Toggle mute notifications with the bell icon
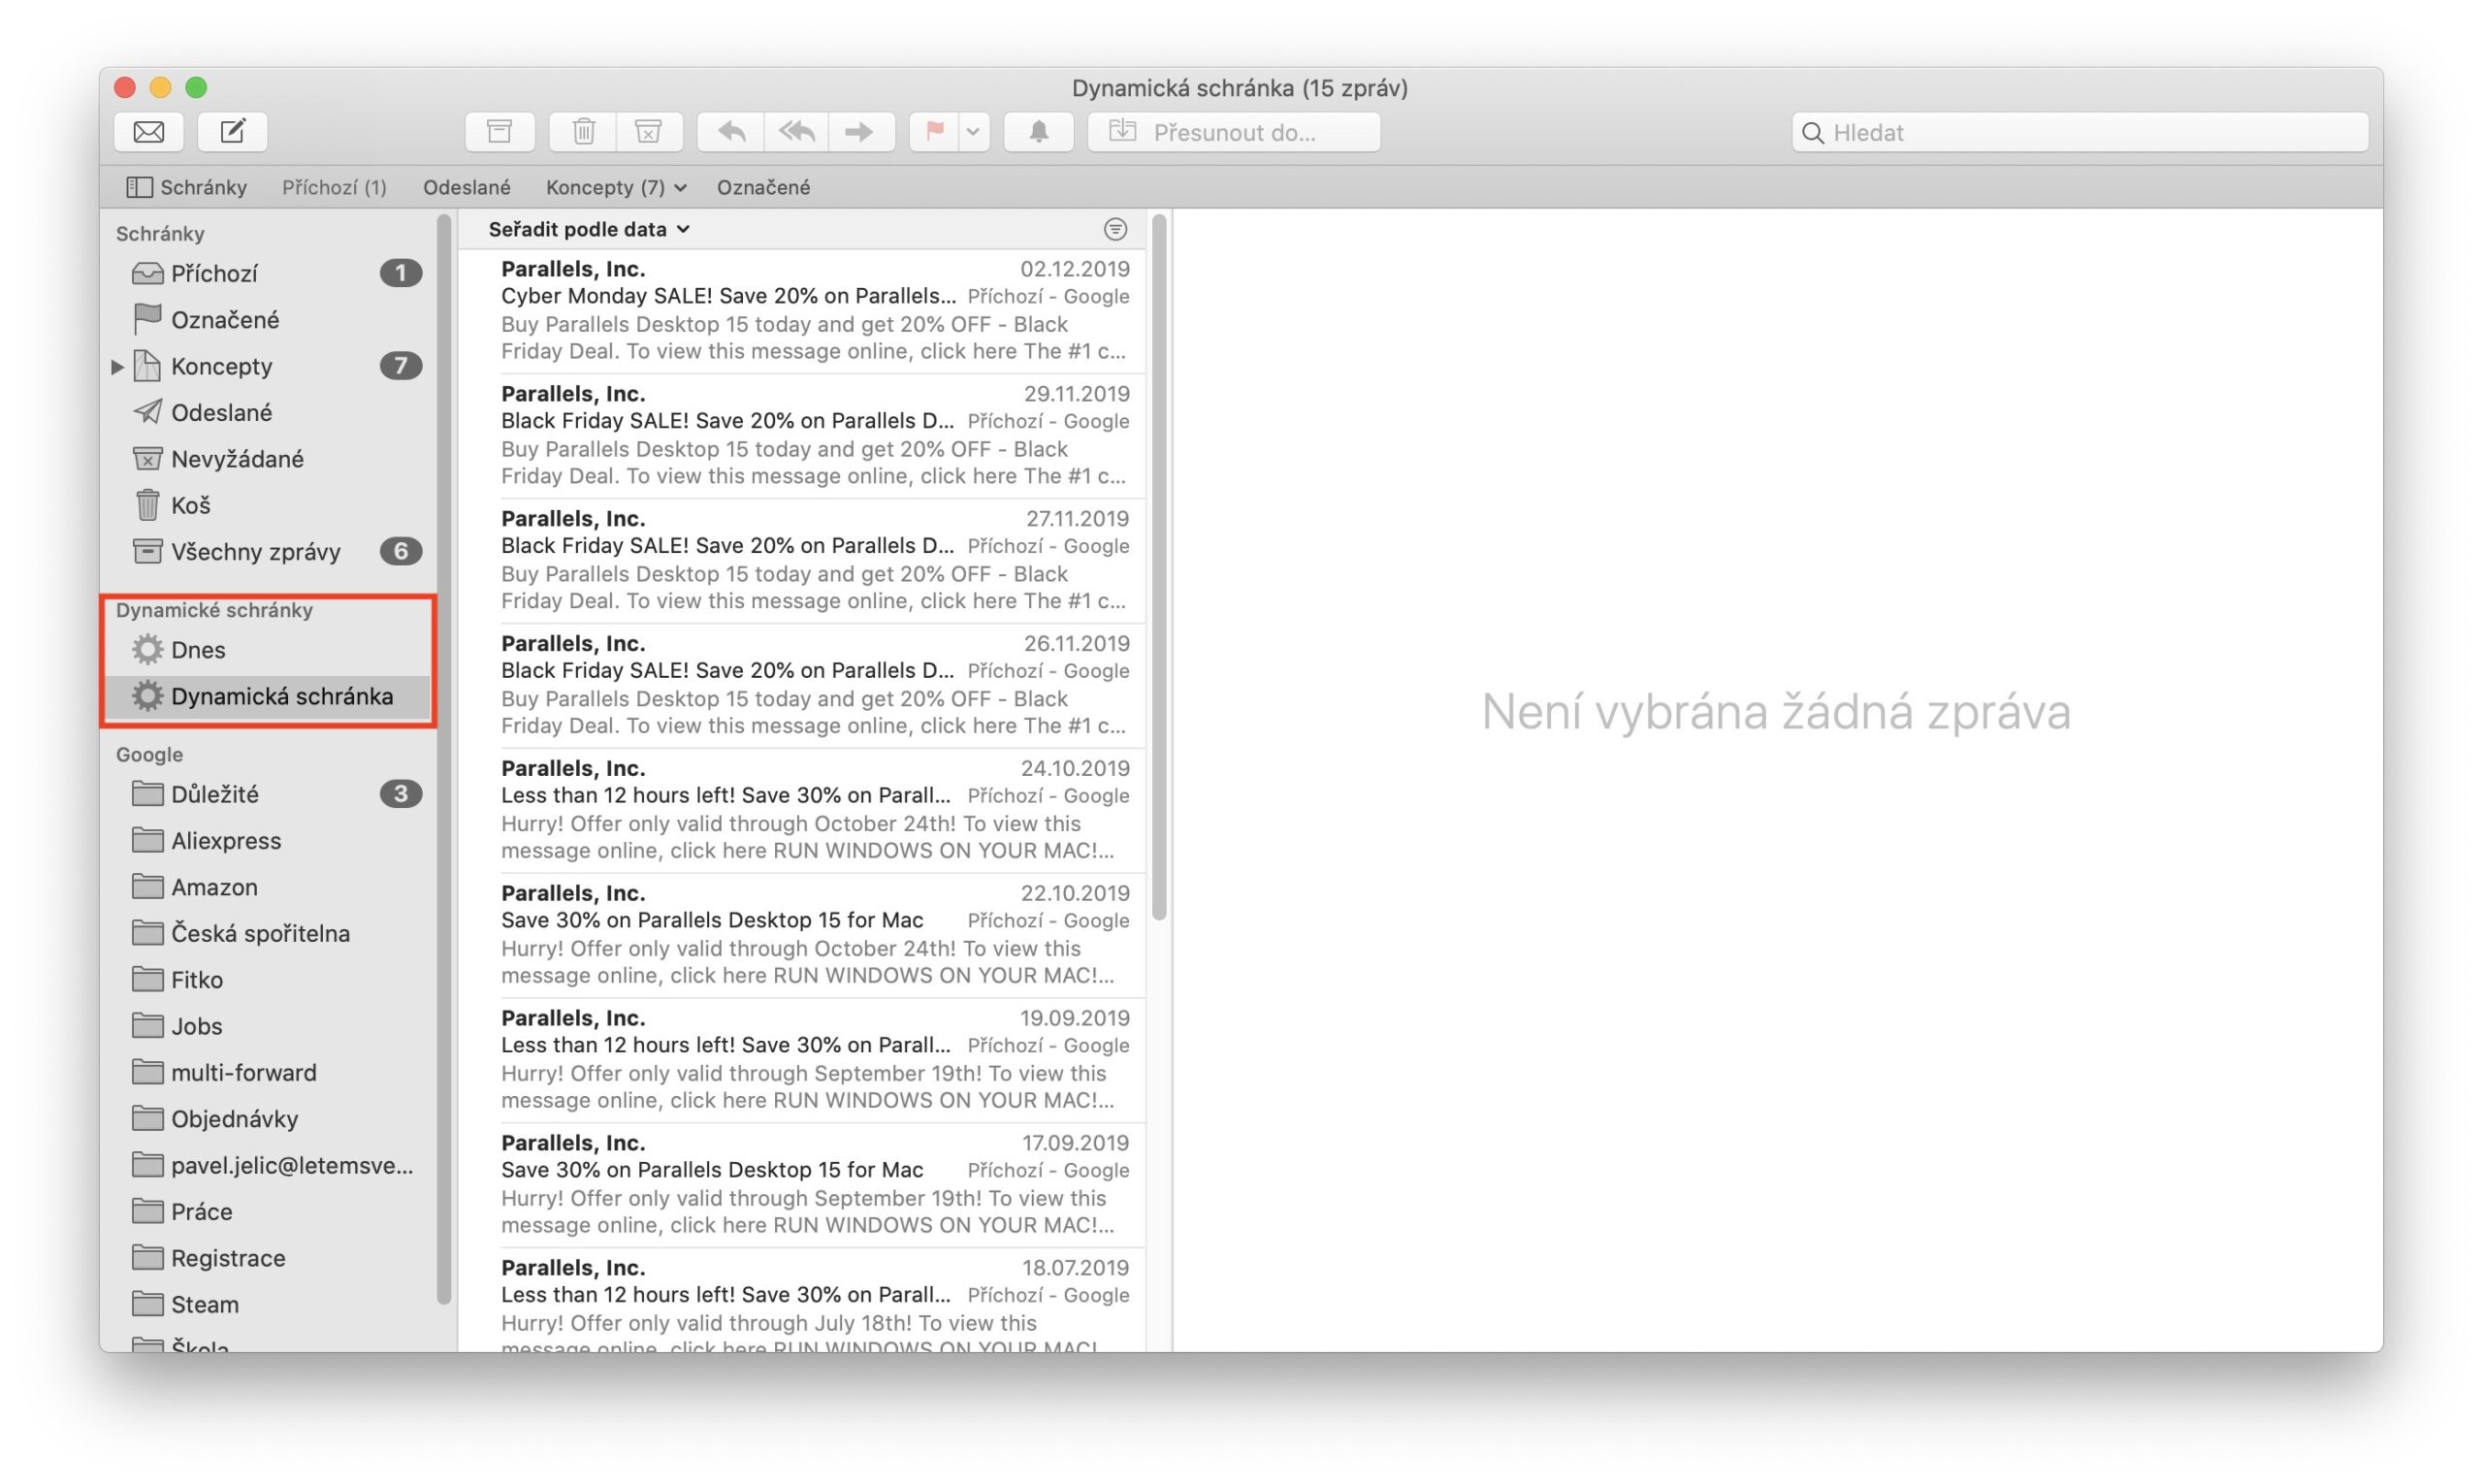The height and width of the screenshot is (1484, 2483). coord(1038,131)
